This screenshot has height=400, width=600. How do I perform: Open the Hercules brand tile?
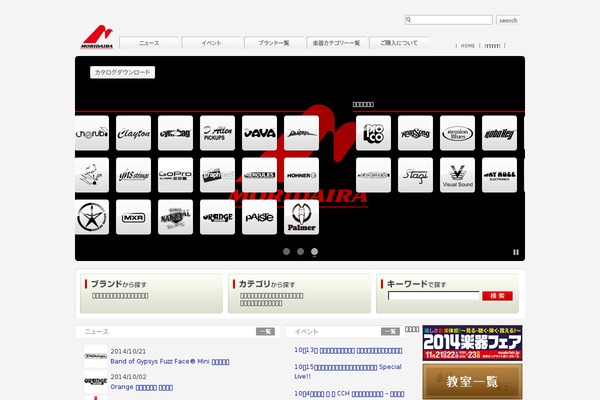259,175
